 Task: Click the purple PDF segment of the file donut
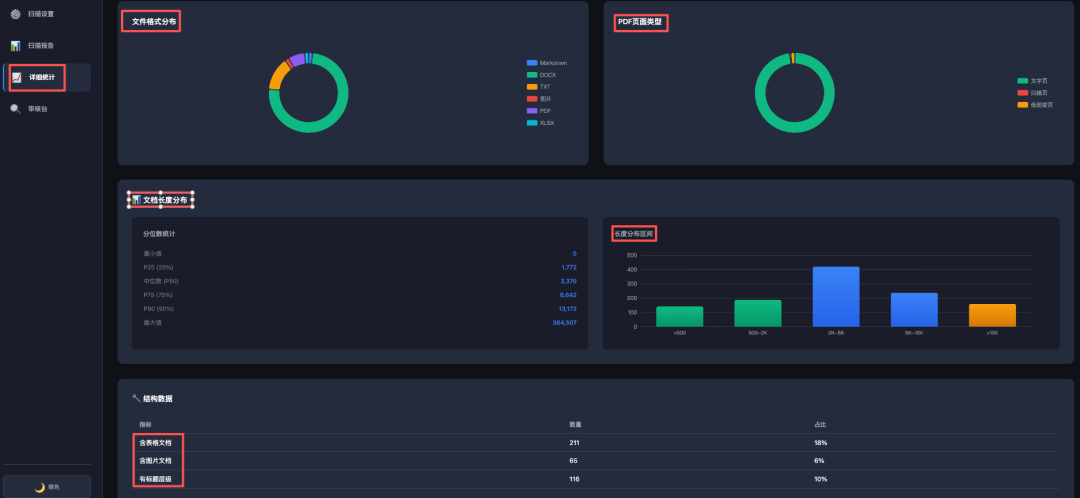point(297,60)
